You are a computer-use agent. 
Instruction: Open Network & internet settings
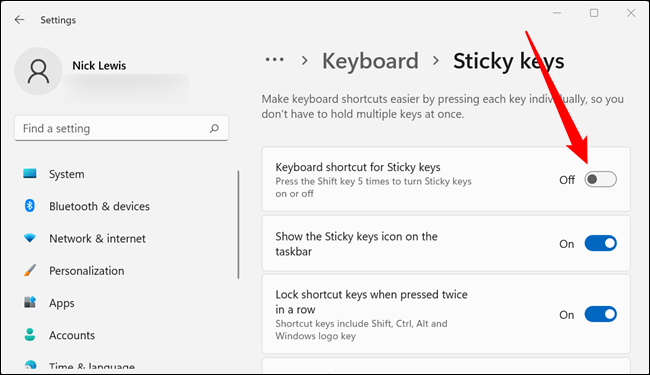97,238
